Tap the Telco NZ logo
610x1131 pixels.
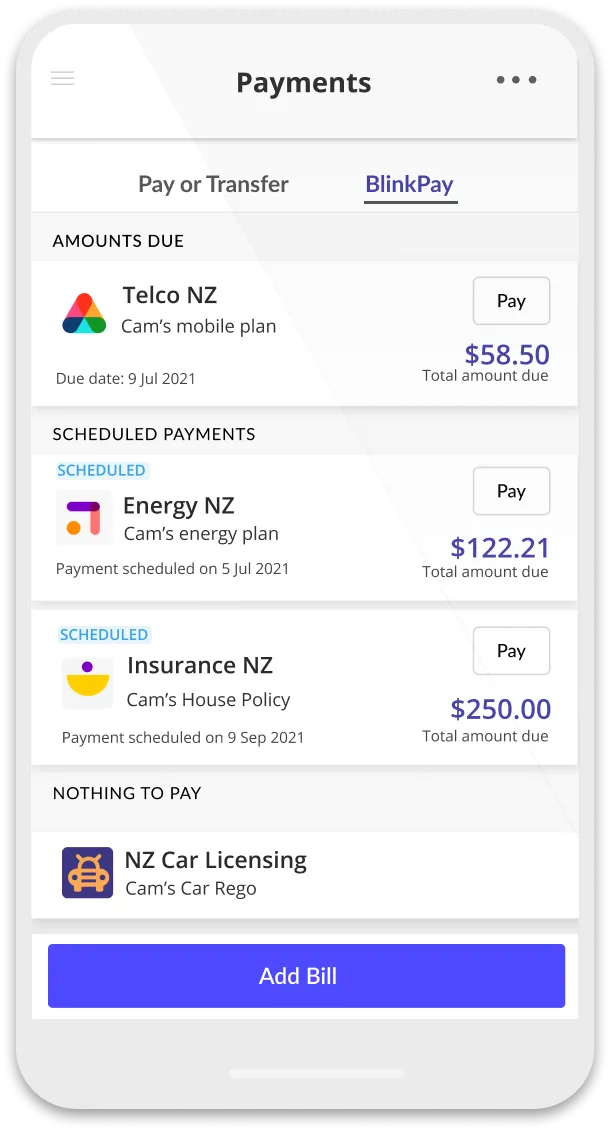[85, 311]
